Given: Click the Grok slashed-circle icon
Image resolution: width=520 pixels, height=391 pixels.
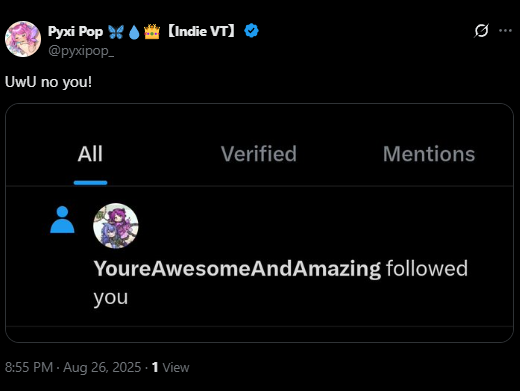Looking at the screenshot, I should click(x=481, y=31).
